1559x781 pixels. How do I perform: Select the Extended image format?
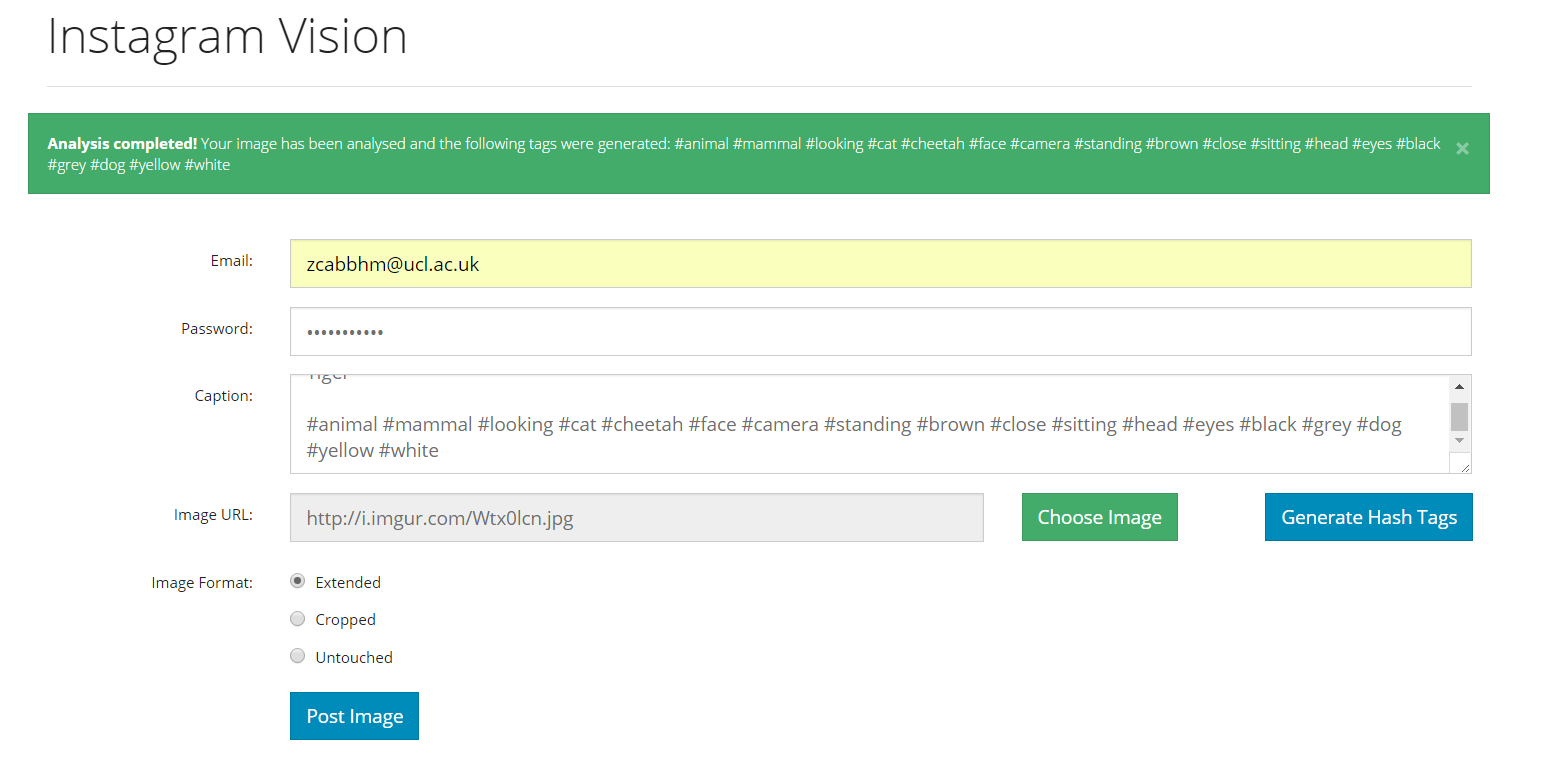(297, 581)
